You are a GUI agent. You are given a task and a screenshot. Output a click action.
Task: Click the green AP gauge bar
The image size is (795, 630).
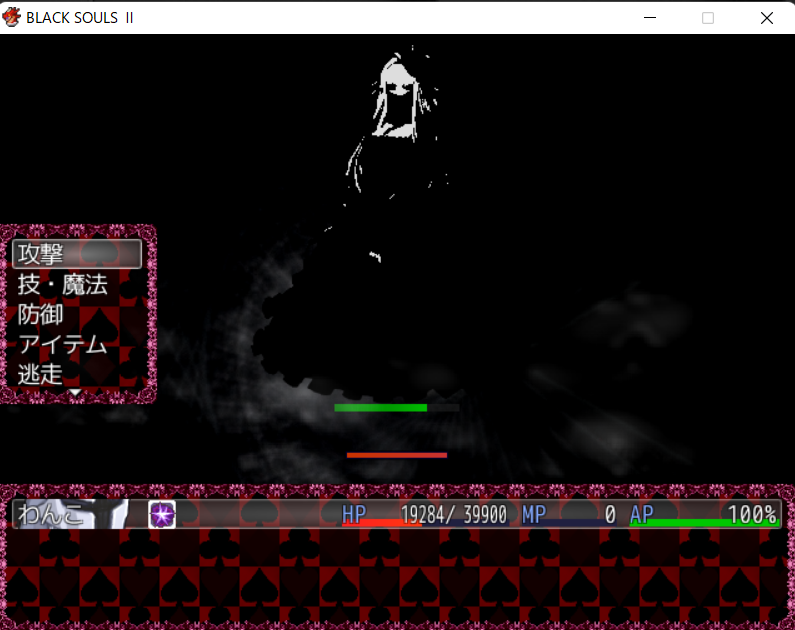tap(704, 523)
